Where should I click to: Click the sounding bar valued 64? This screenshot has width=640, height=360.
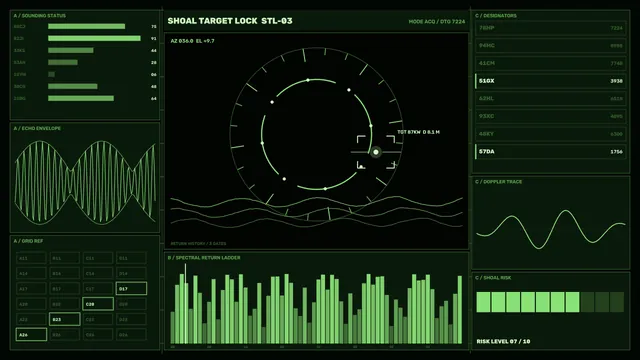coord(81,98)
